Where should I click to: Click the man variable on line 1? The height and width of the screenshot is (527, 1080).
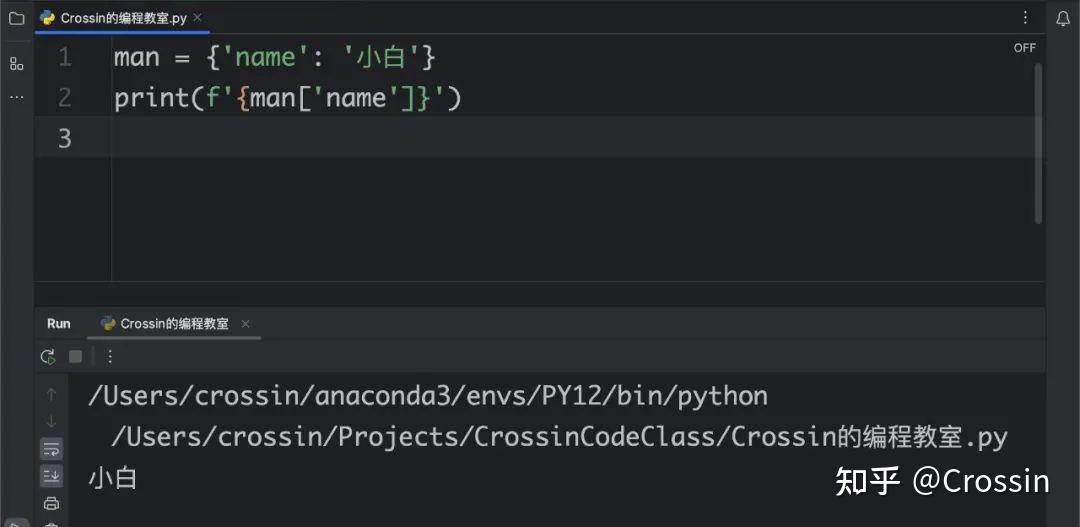137,57
